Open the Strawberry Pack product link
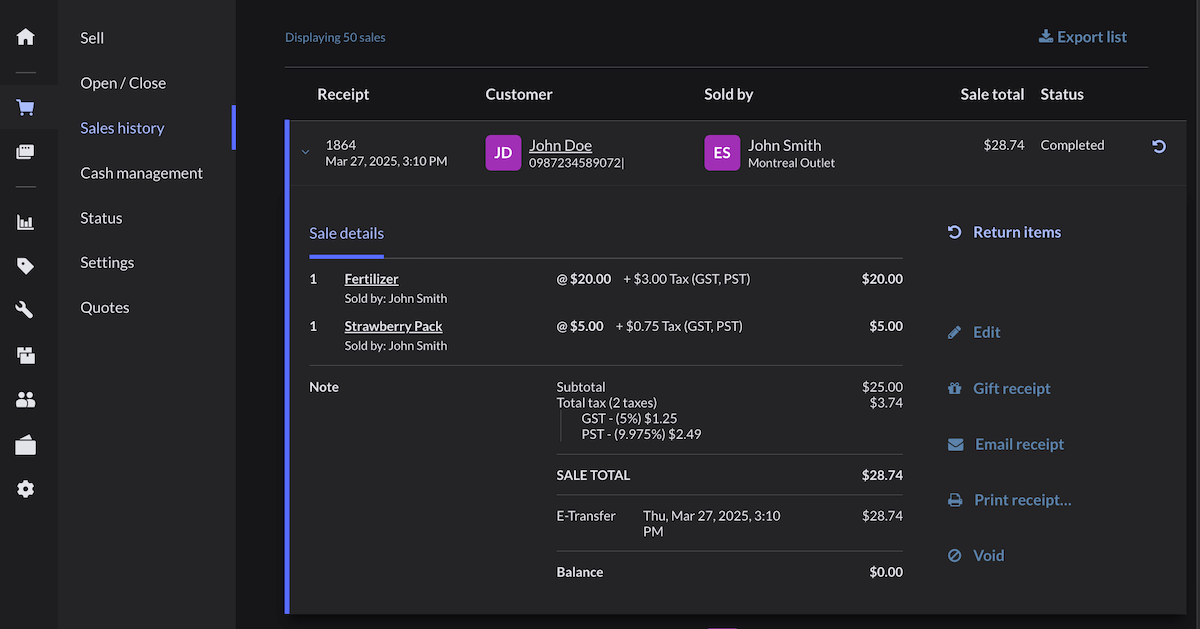The height and width of the screenshot is (629, 1200). tap(393, 326)
